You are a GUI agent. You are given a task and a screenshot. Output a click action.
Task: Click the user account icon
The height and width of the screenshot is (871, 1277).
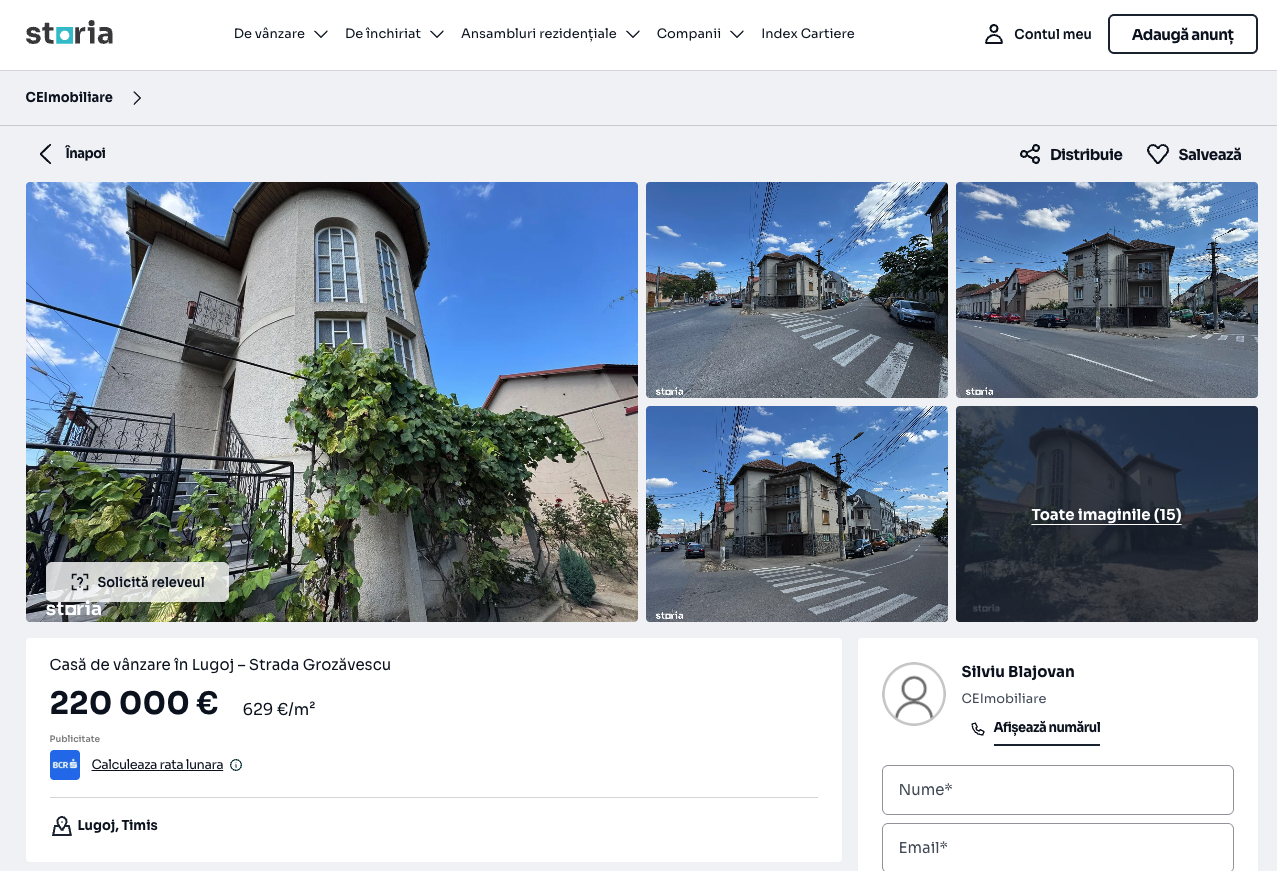(x=993, y=34)
